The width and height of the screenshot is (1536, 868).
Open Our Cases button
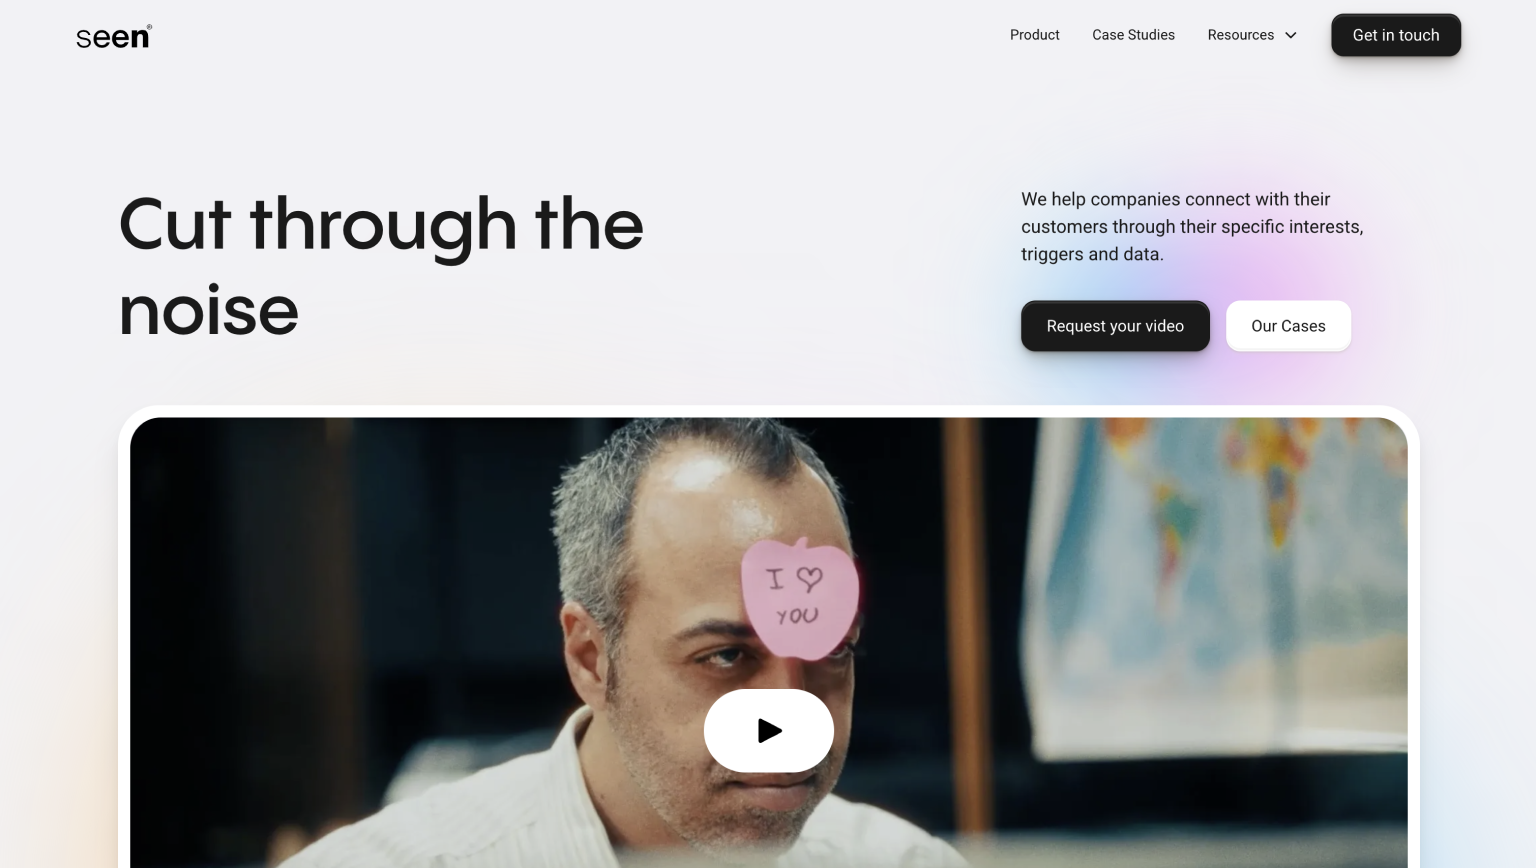coord(1288,326)
